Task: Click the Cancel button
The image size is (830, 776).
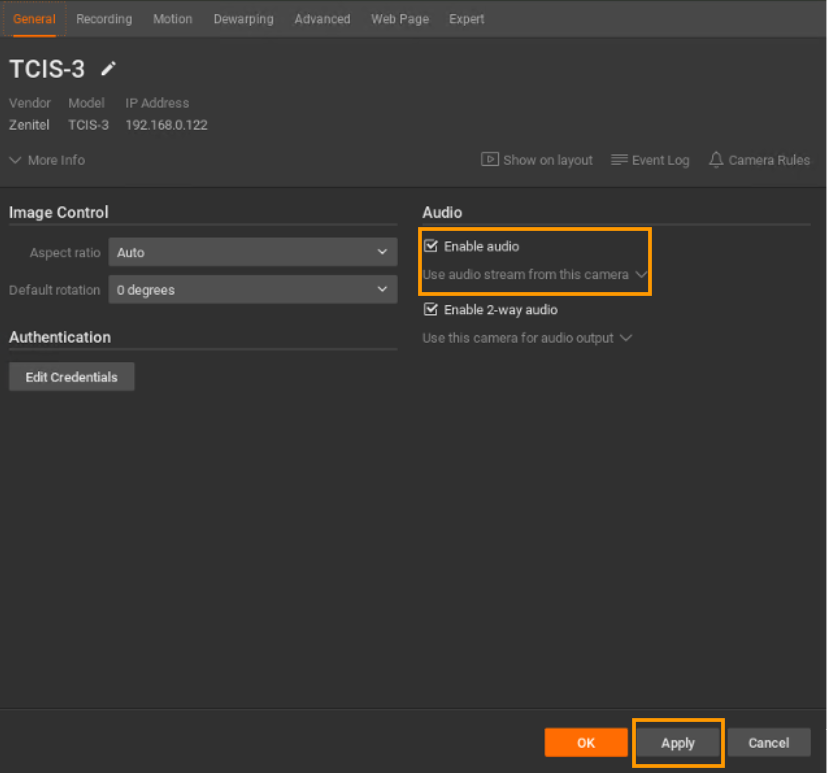Action: tap(769, 743)
